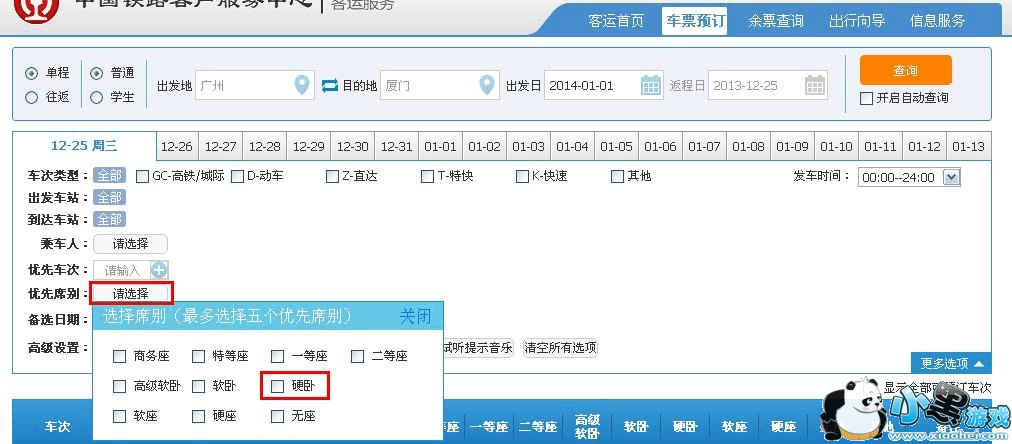The image size is (1012, 444).
Task: Check the 其他 train type
Action: (x=618, y=176)
